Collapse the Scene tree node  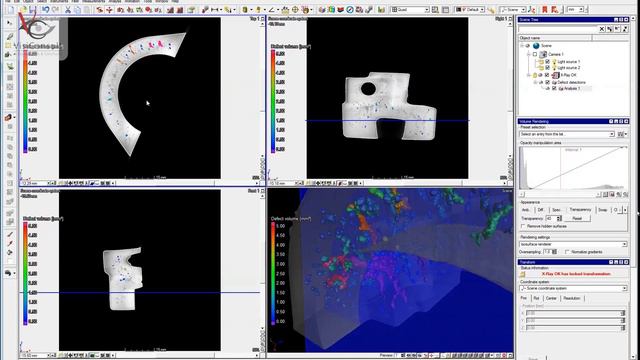click(x=522, y=46)
